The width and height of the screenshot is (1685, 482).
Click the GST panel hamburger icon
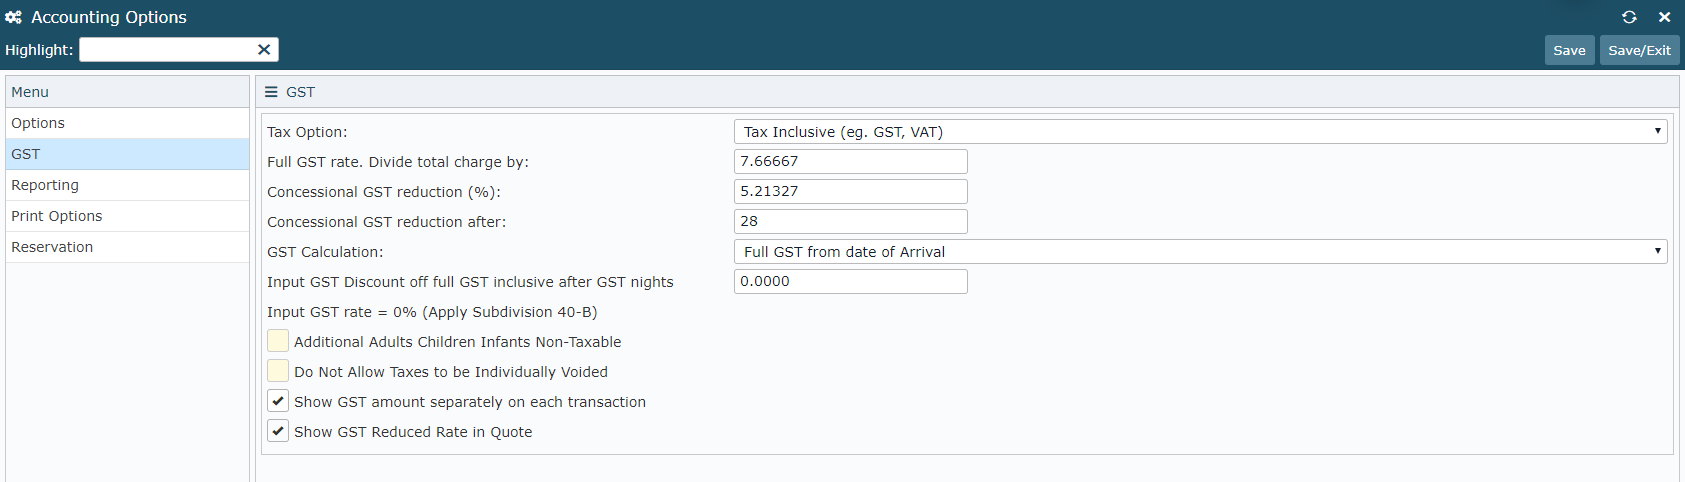click(271, 92)
